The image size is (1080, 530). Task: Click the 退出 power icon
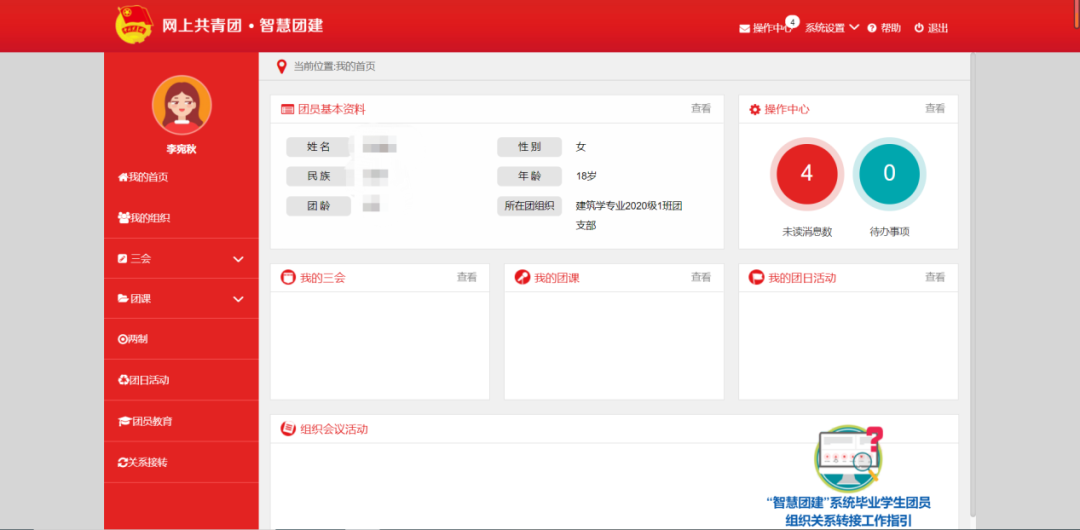(919, 28)
